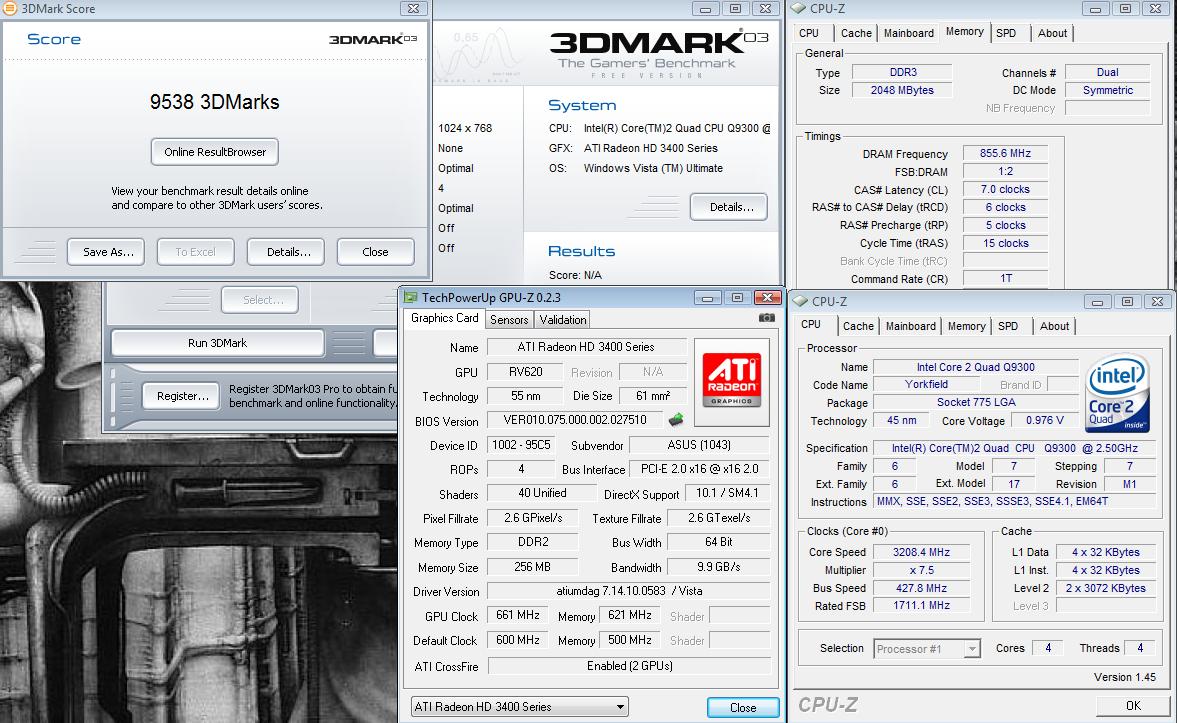1177x723 pixels.
Task: Click the BIOS Version field in GPU-Z
Action: coord(575,420)
